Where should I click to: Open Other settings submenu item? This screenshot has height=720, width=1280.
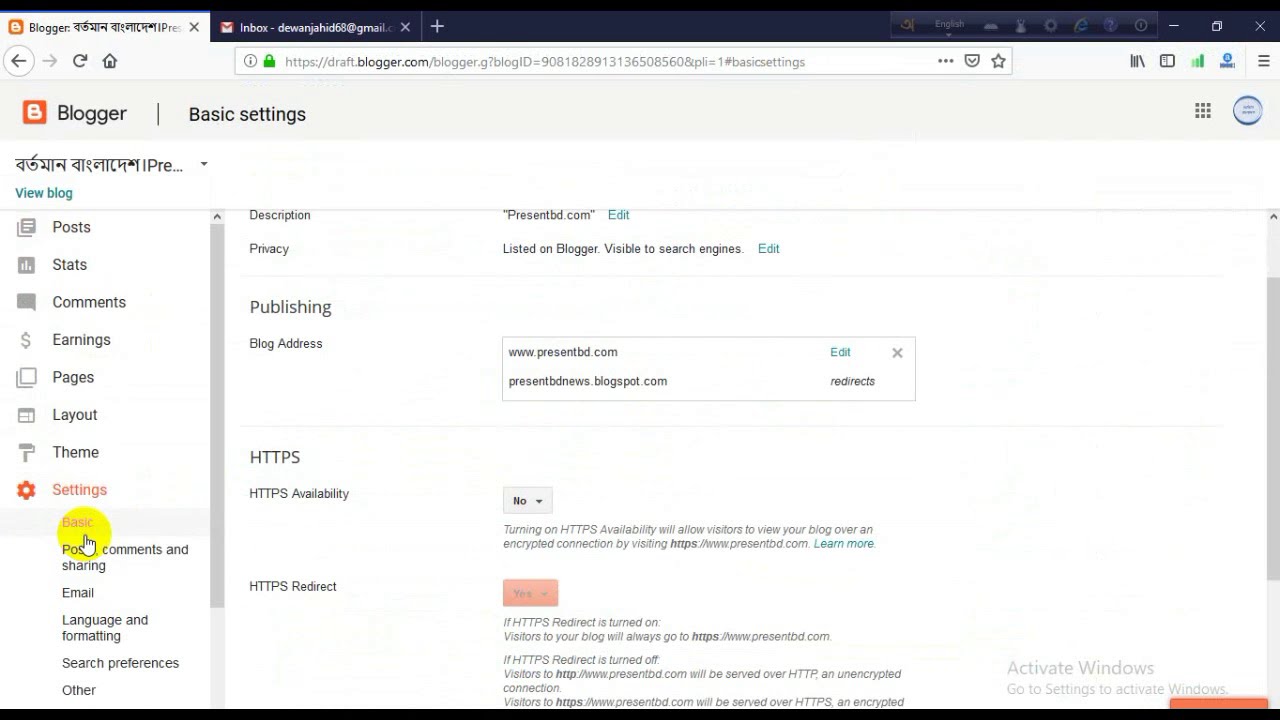79,690
